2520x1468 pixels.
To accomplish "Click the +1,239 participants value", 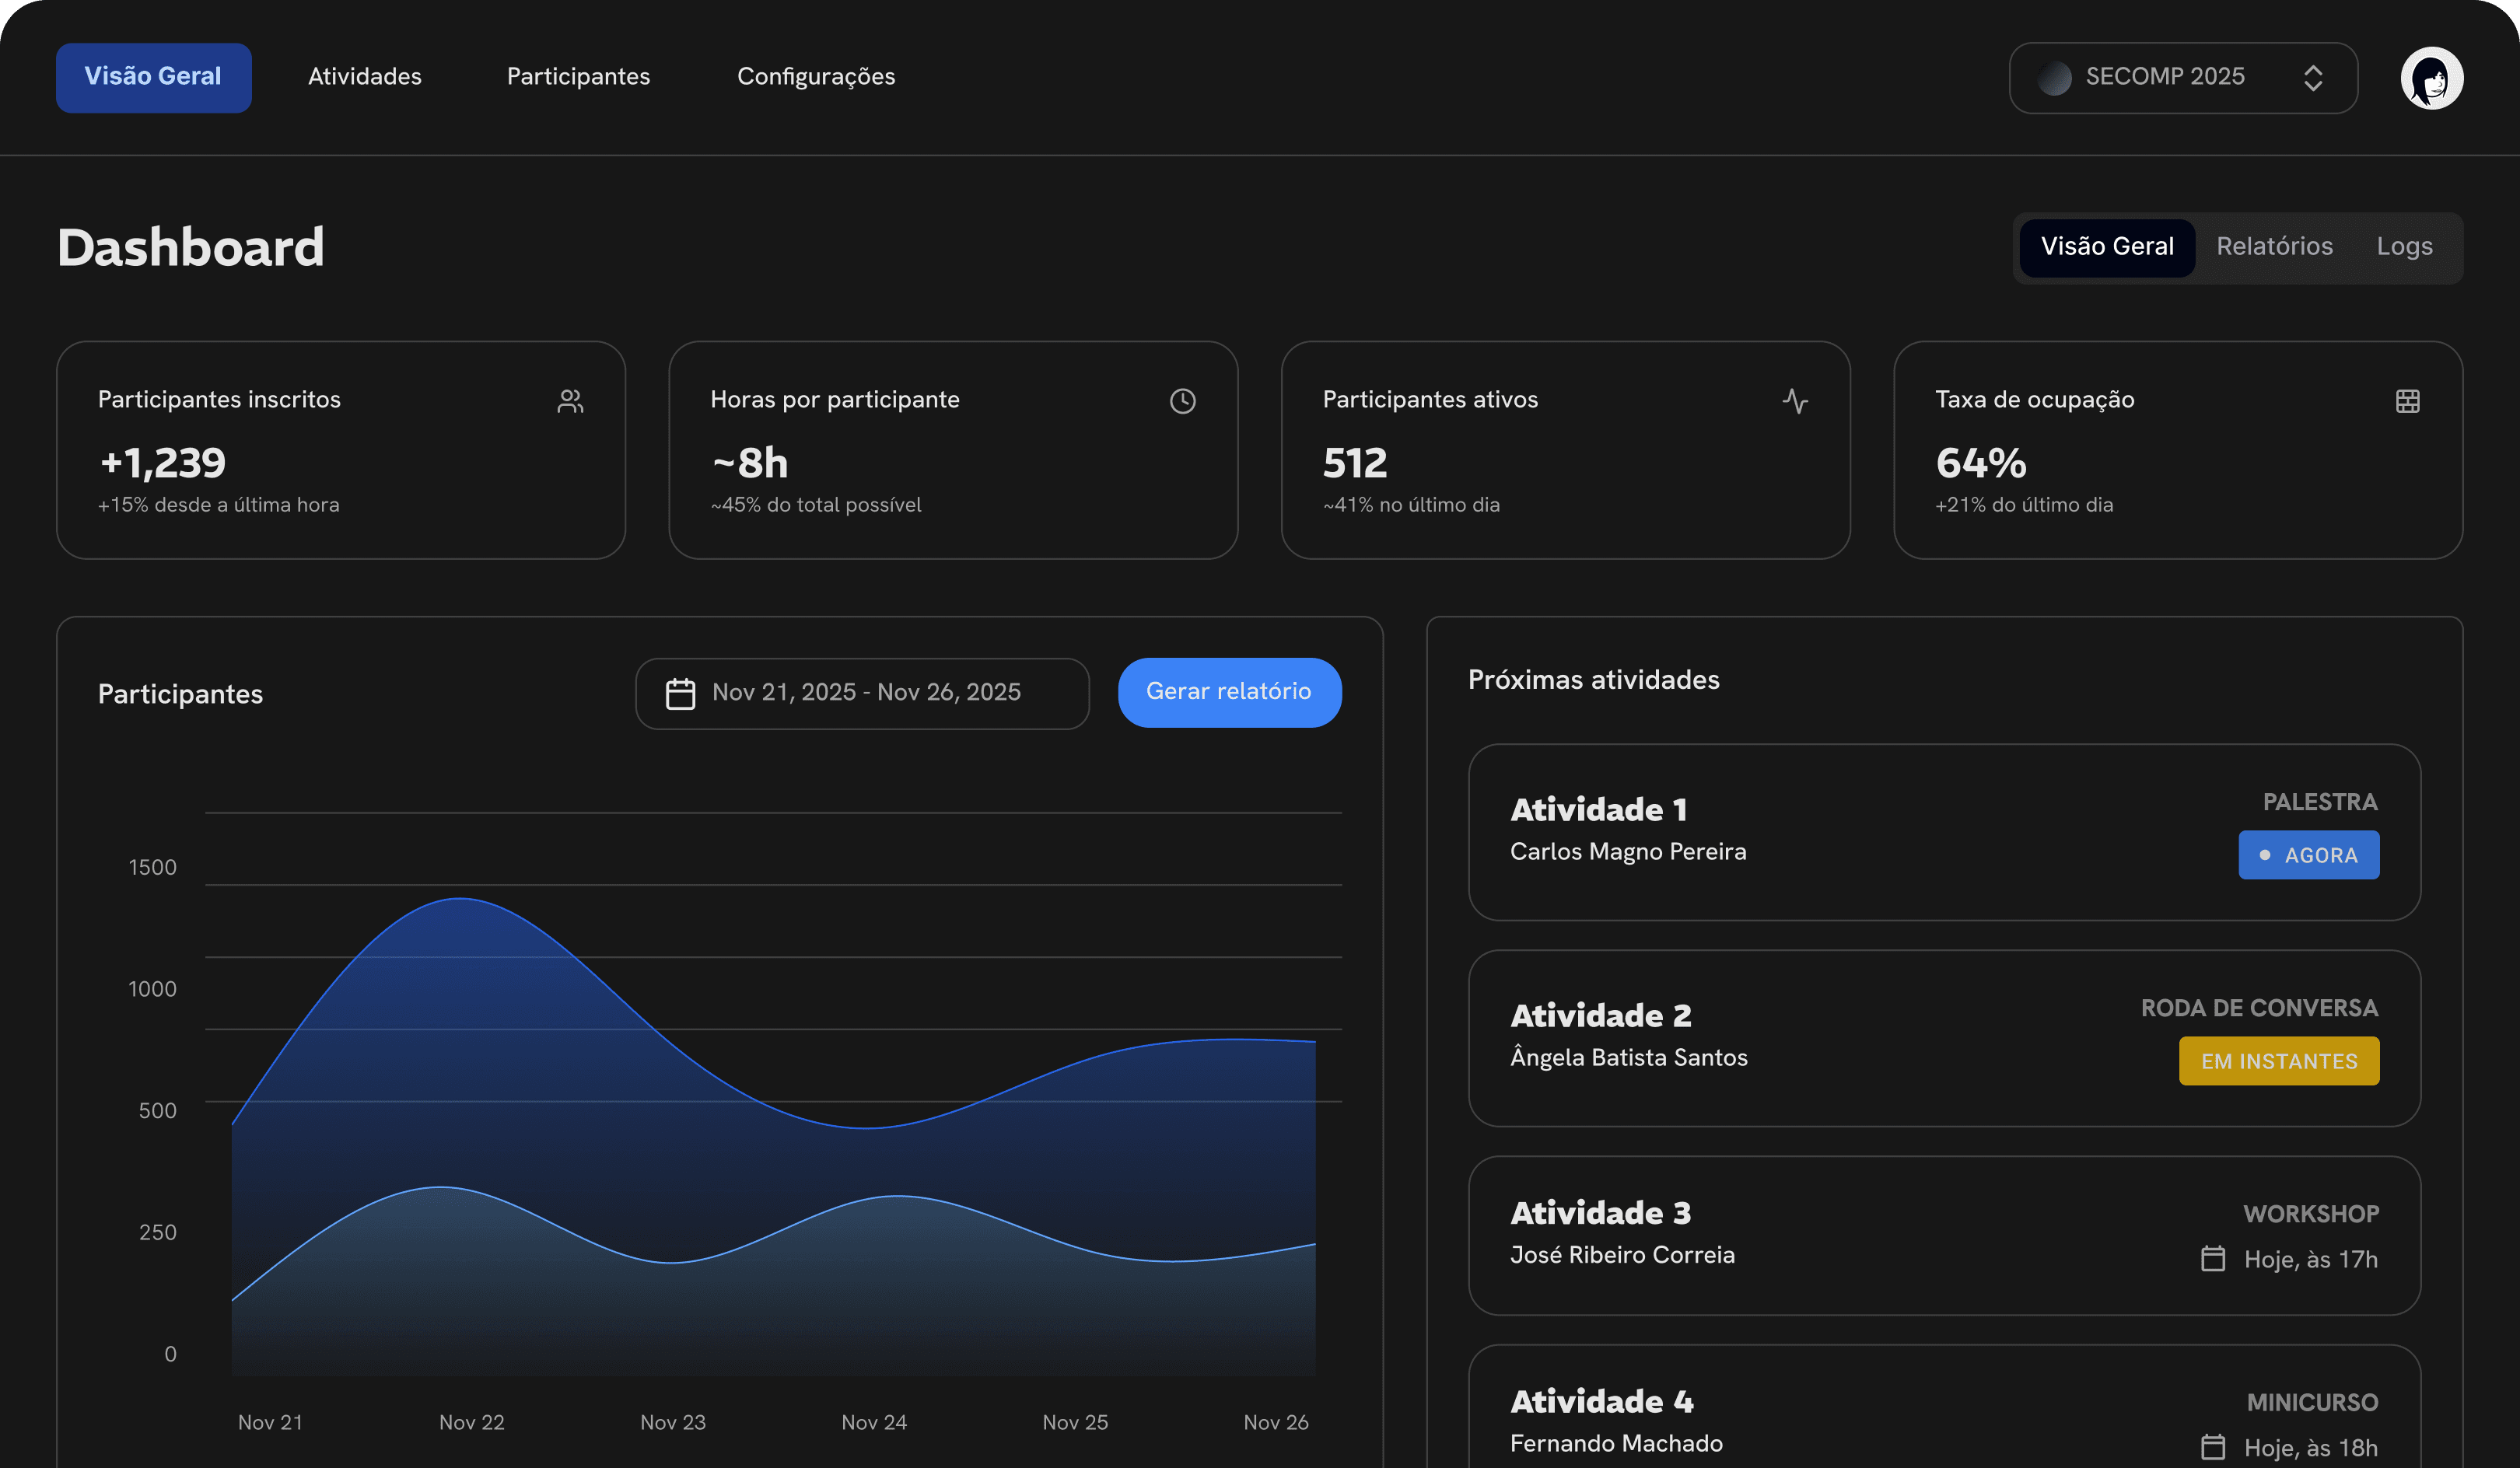I will coord(163,463).
